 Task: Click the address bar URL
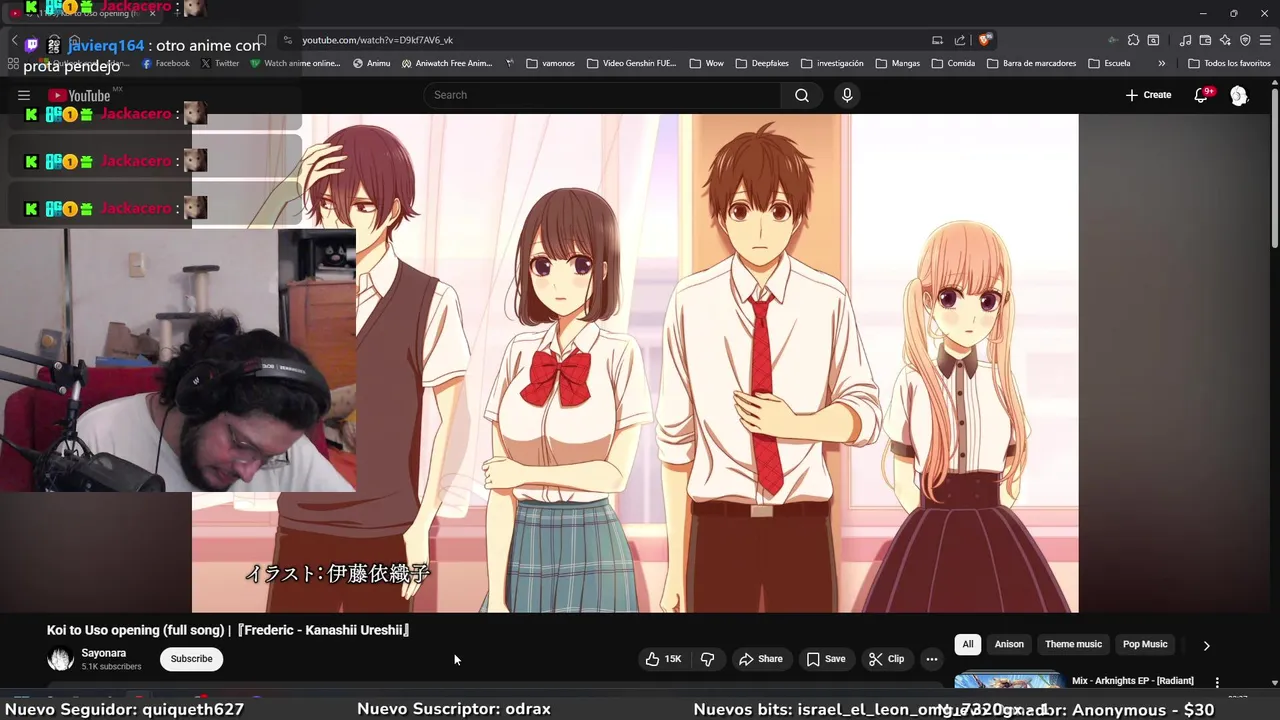point(378,40)
